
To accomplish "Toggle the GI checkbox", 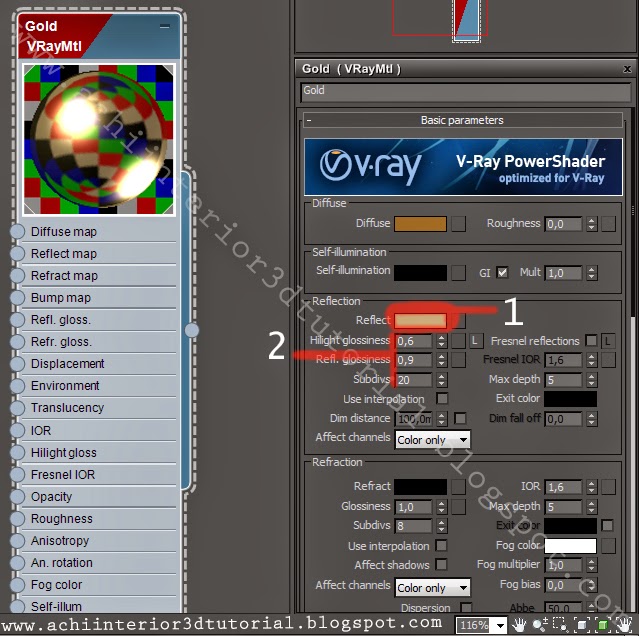I will pos(503,272).
